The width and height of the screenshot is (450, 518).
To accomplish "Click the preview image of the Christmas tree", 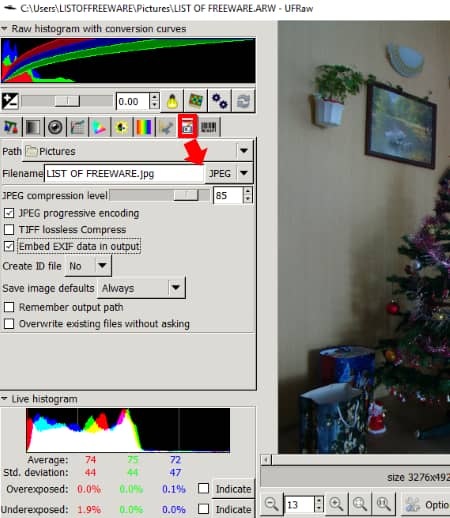I will pyautogui.click(x=364, y=237).
